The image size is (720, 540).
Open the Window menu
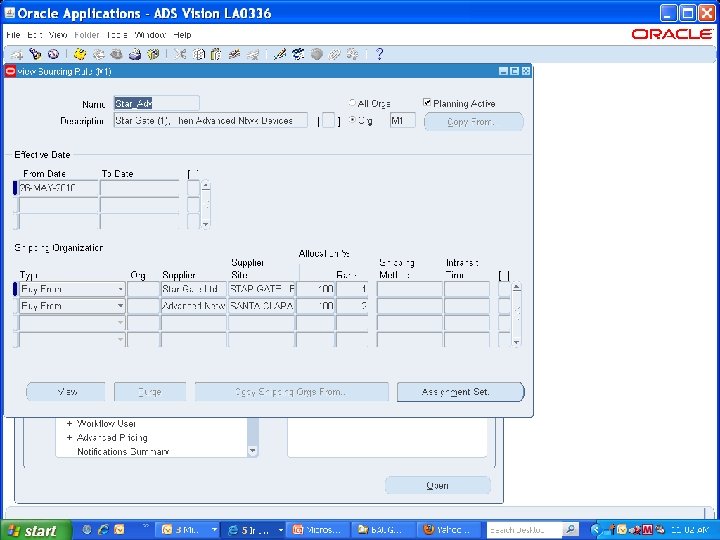(x=150, y=35)
